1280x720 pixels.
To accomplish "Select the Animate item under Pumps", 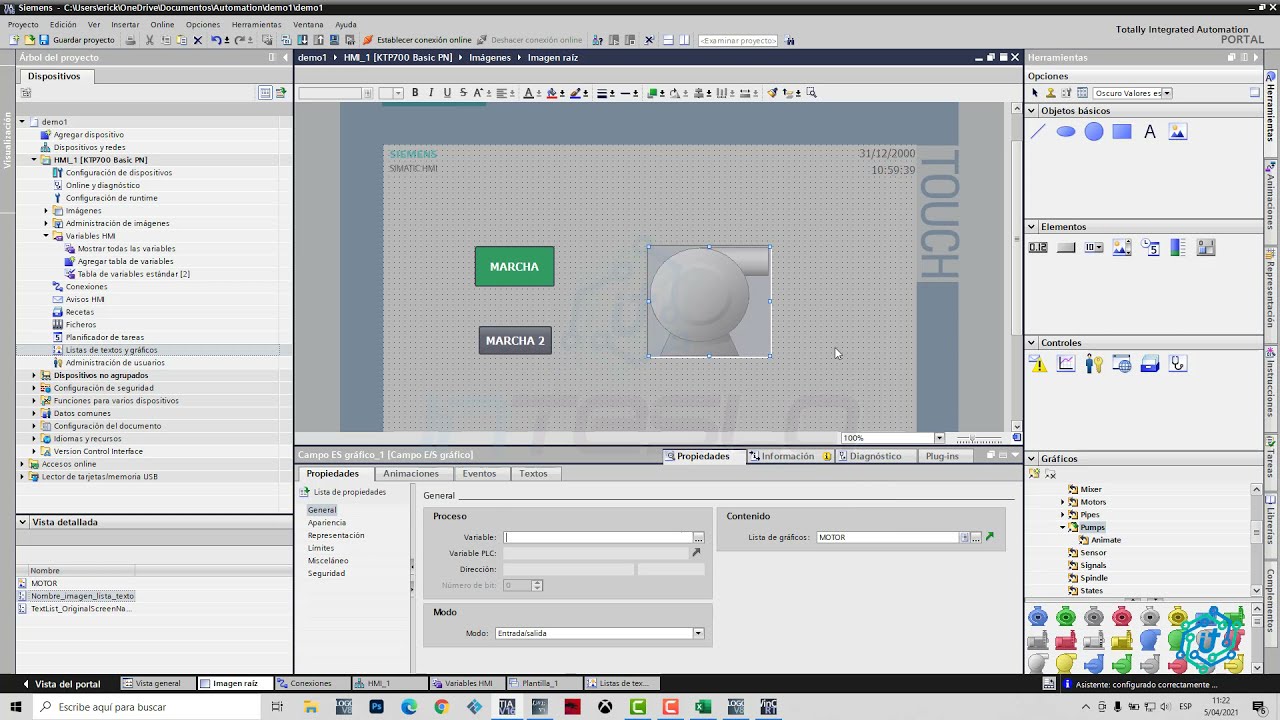I will [1106, 540].
